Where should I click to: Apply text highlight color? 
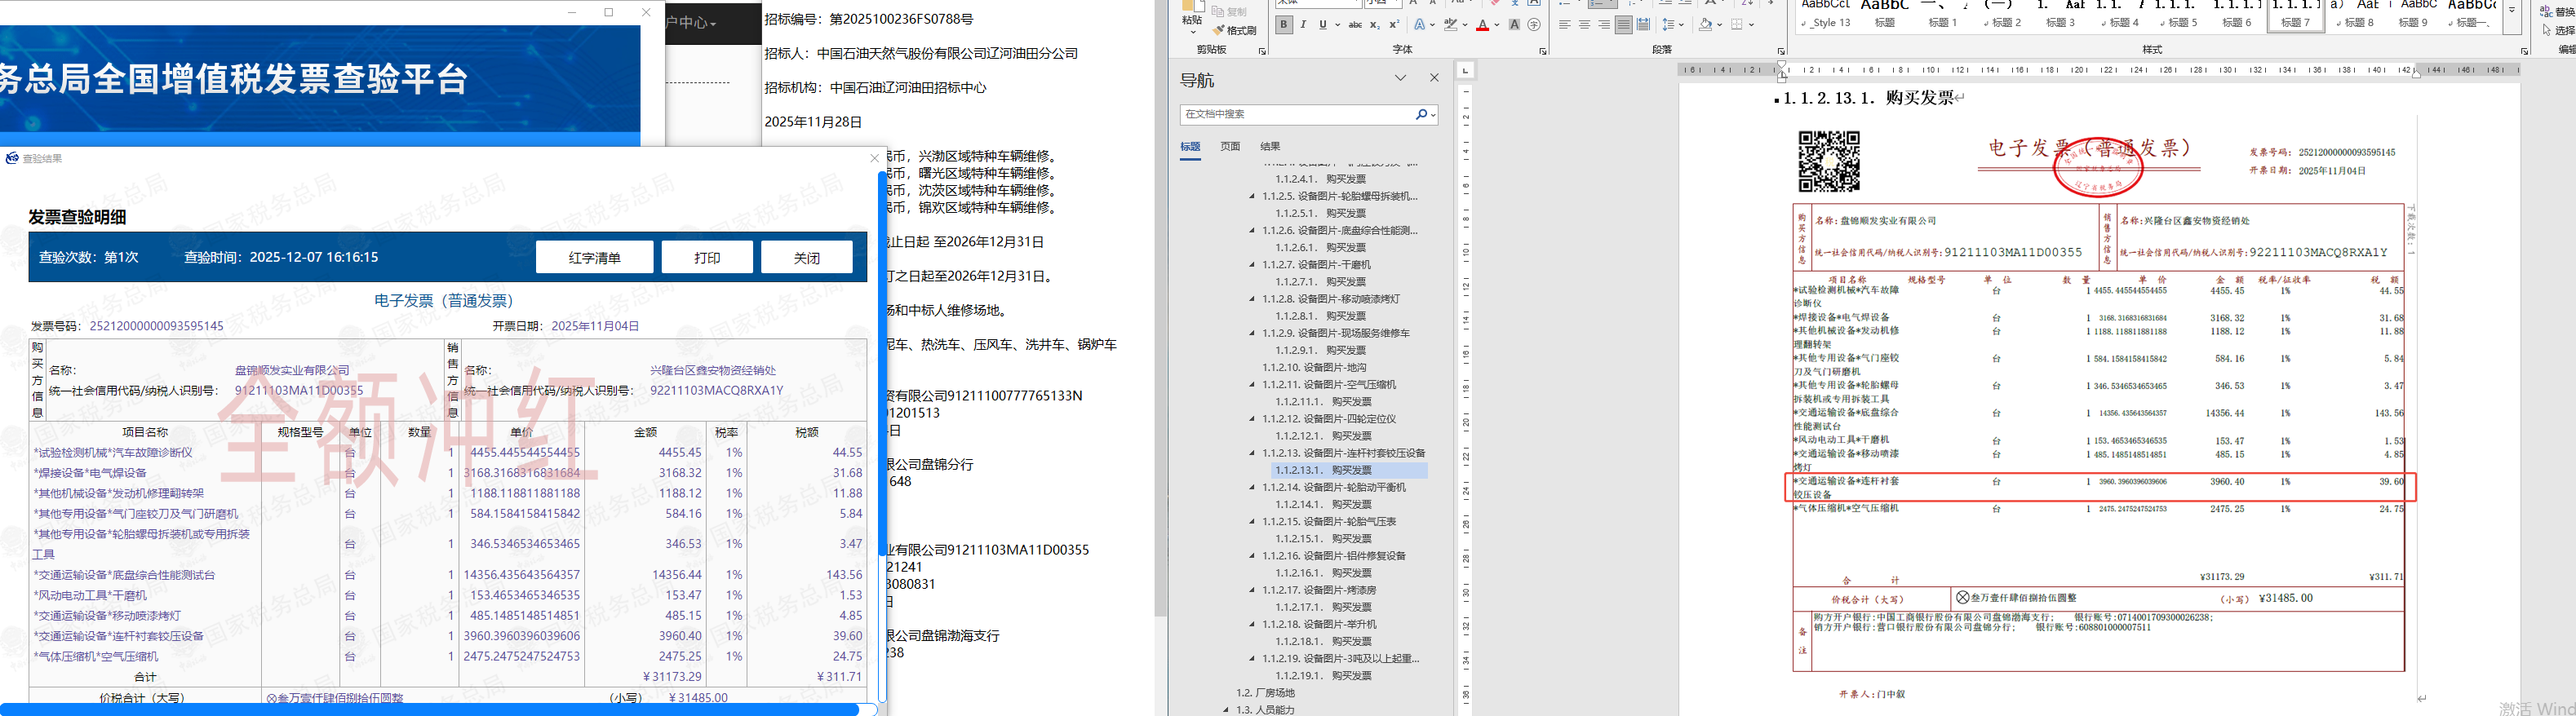pyautogui.click(x=1450, y=25)
